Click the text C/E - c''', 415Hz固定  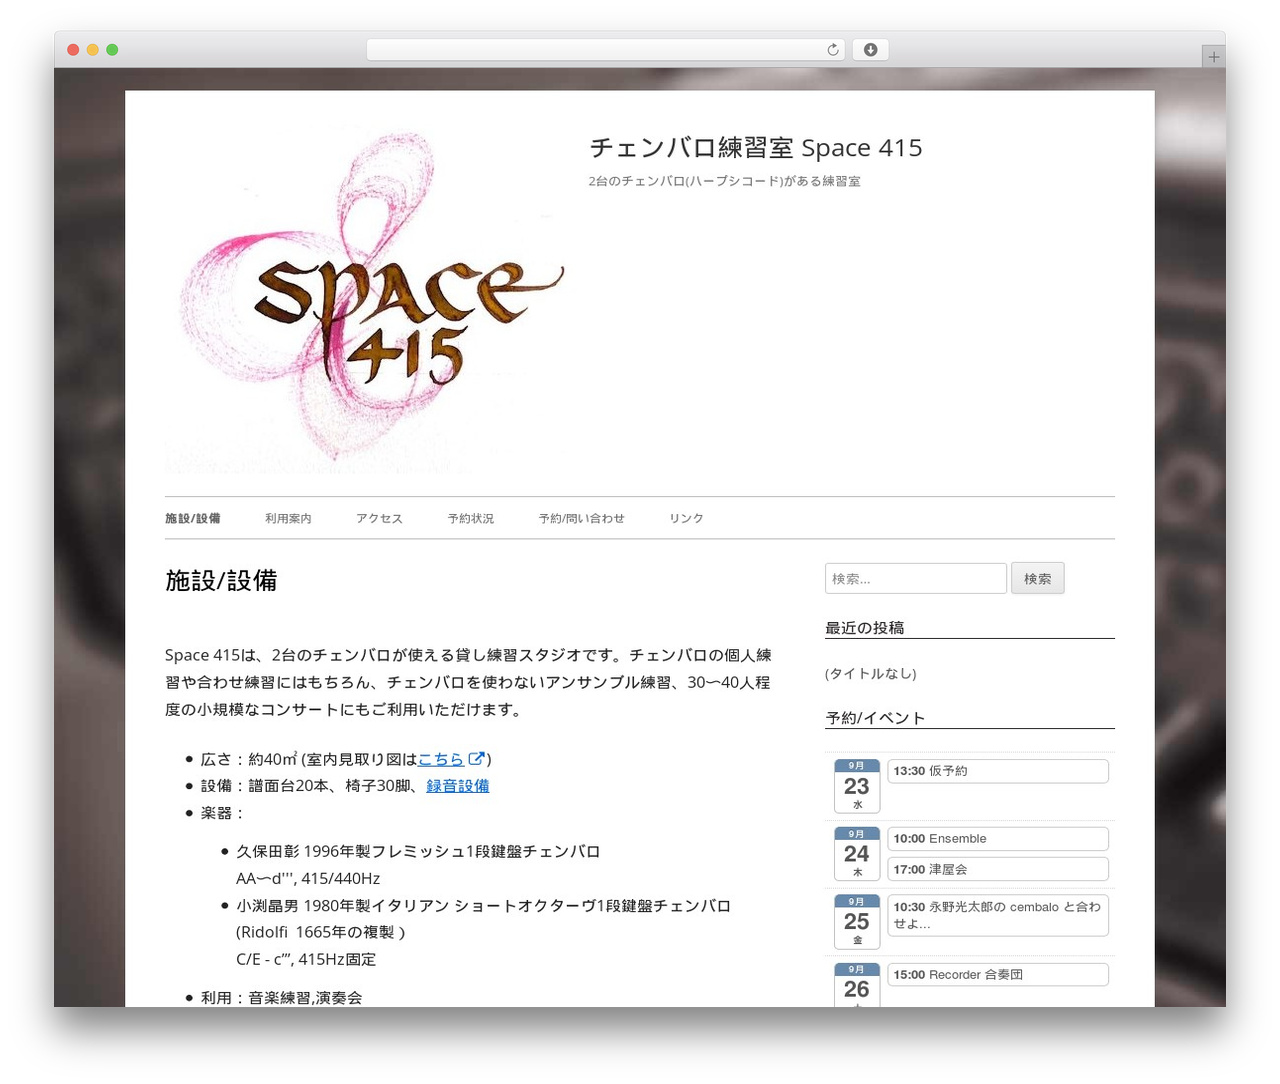pos(306,959)
